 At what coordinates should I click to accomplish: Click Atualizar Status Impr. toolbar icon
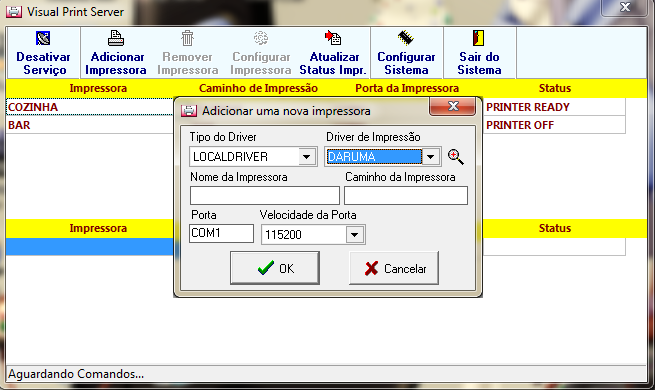(333, 38)
